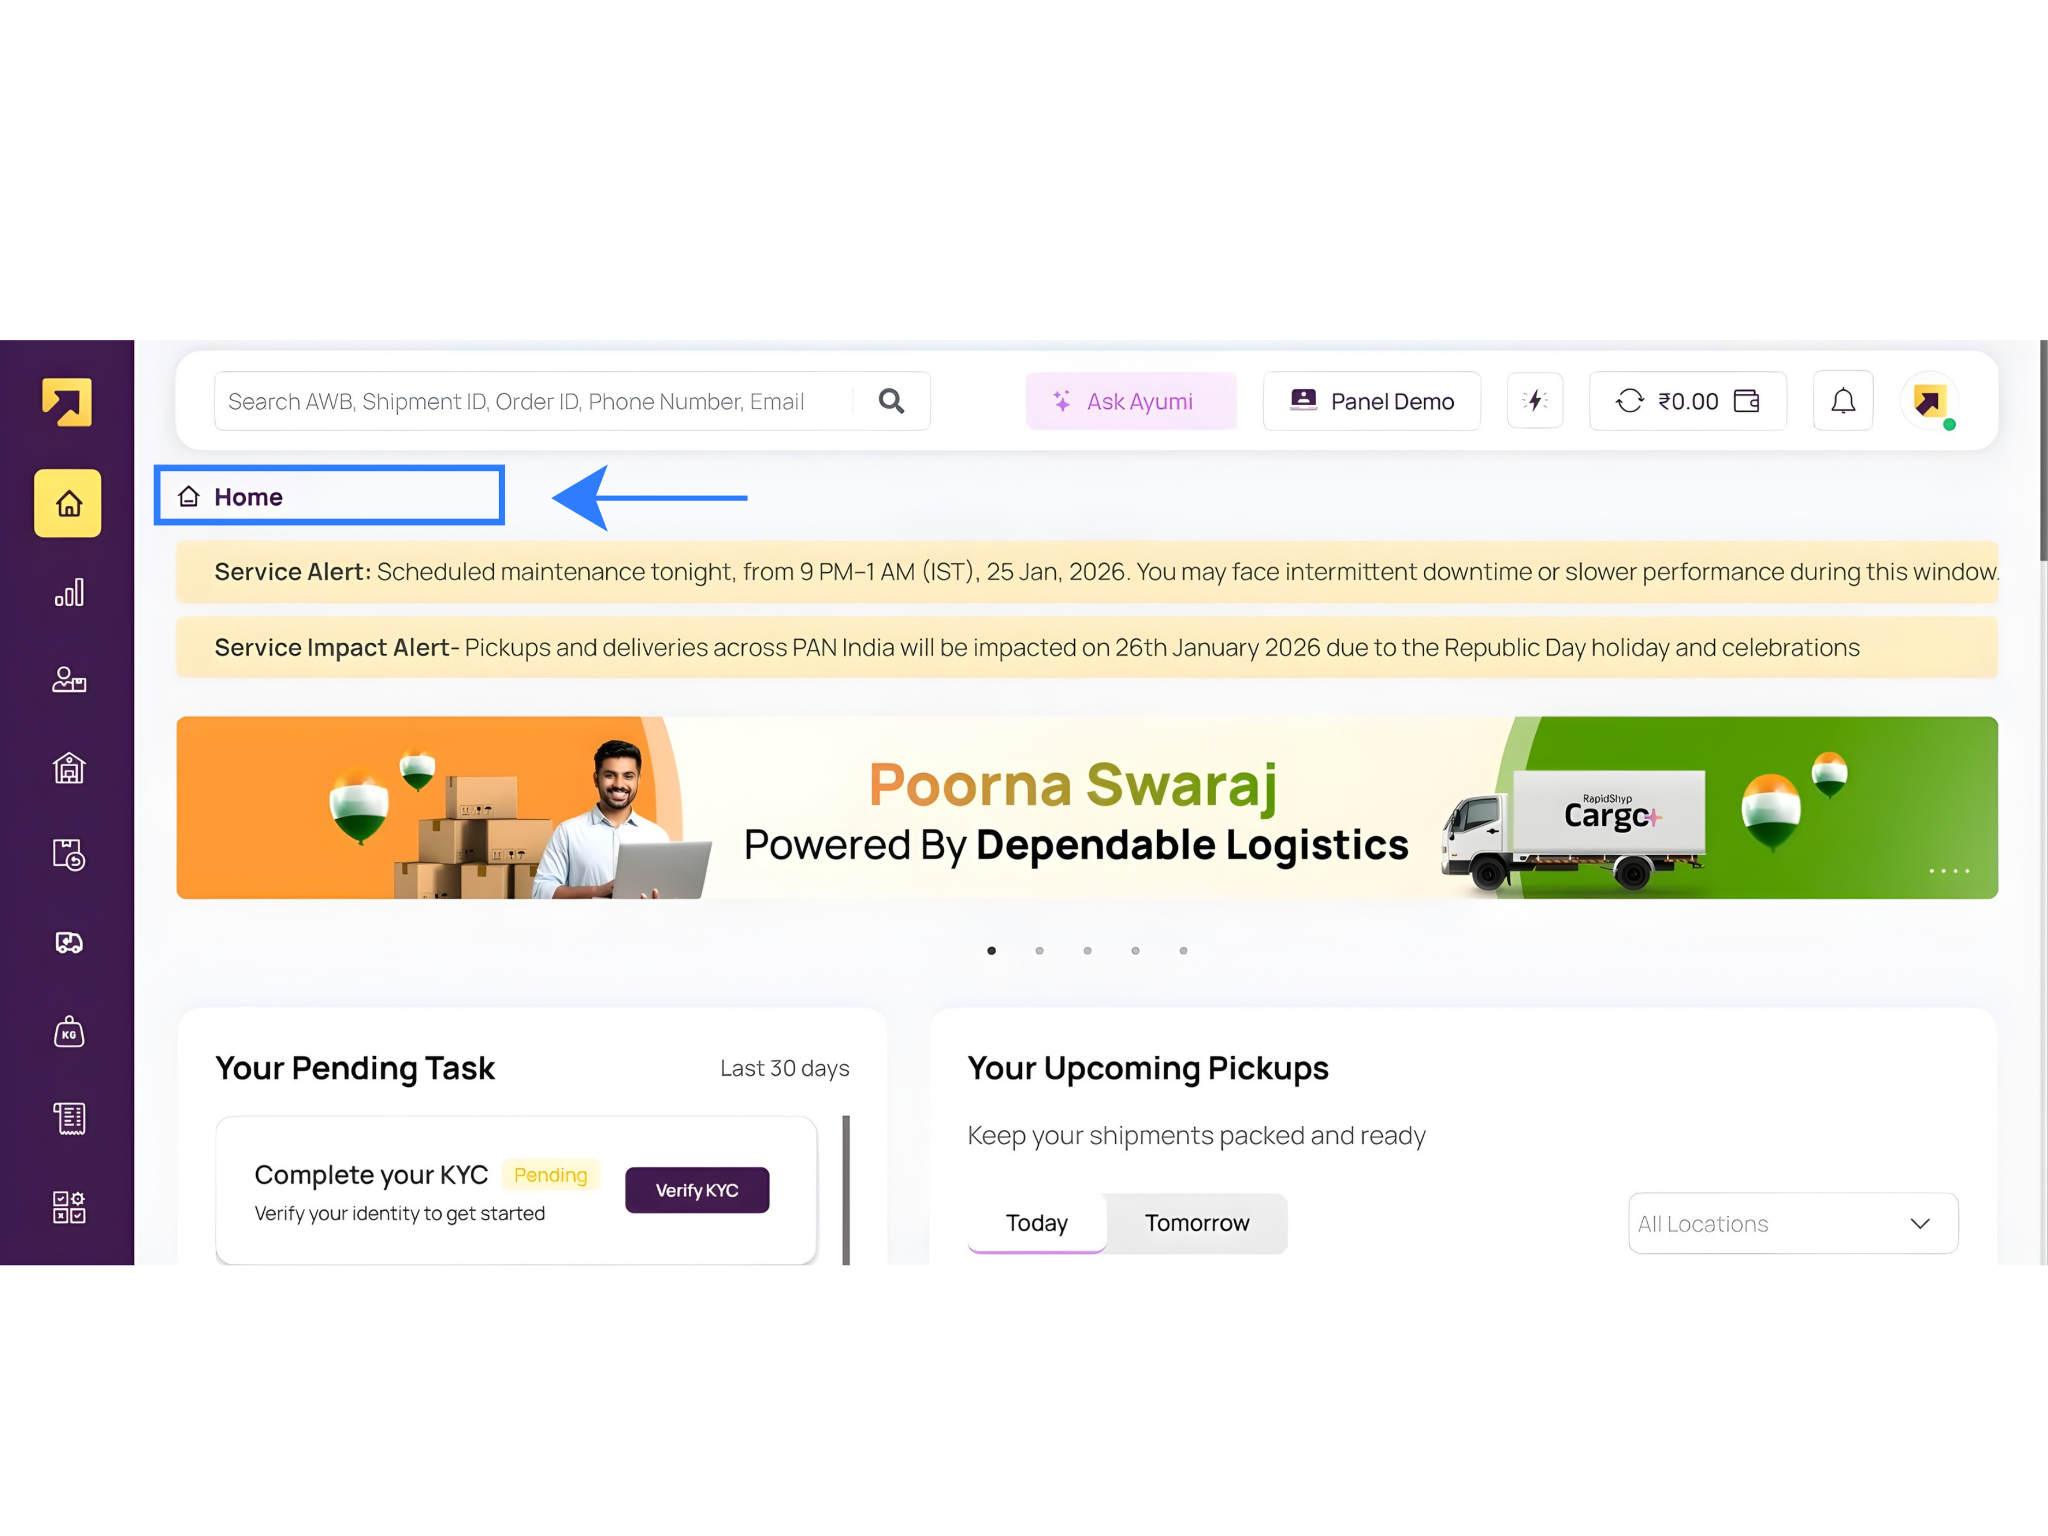The width and height of the screenshot is (2048, 1536).
Task: Switch to the Tomorrow pickups tab
Action: [1197, 1223]
